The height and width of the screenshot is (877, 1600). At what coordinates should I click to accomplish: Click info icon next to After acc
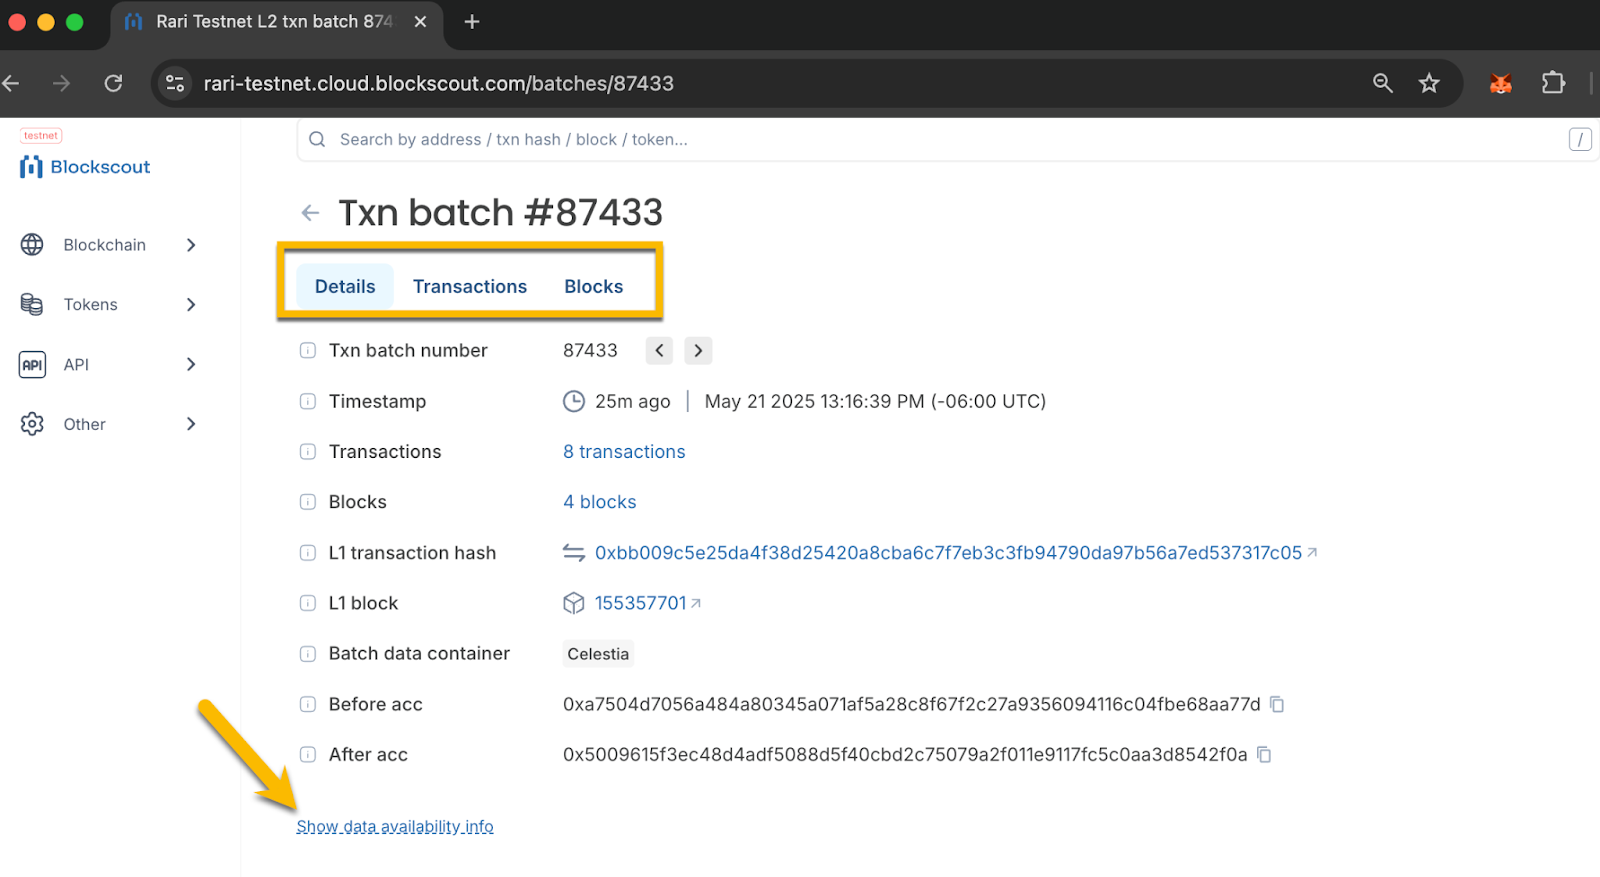click(x=308, y=754)
